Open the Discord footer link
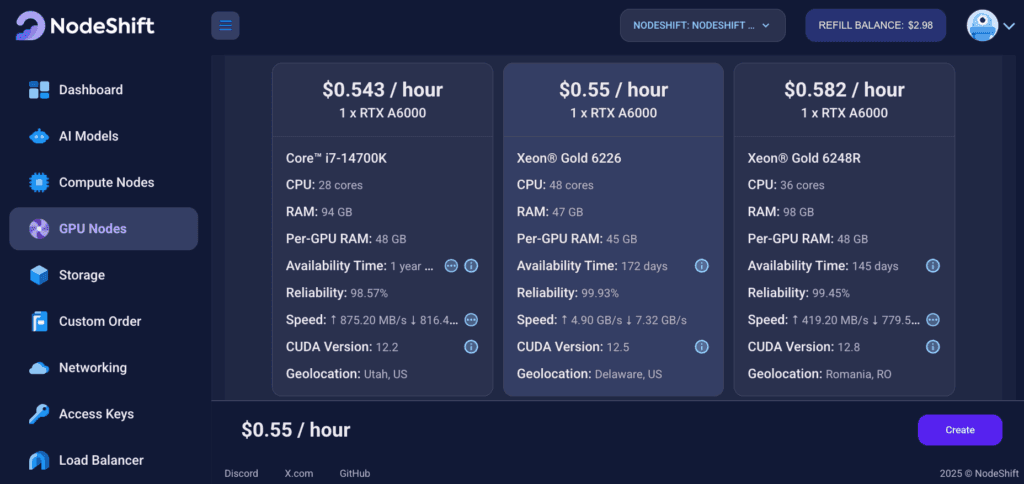1024x484 pixels. 241,474
